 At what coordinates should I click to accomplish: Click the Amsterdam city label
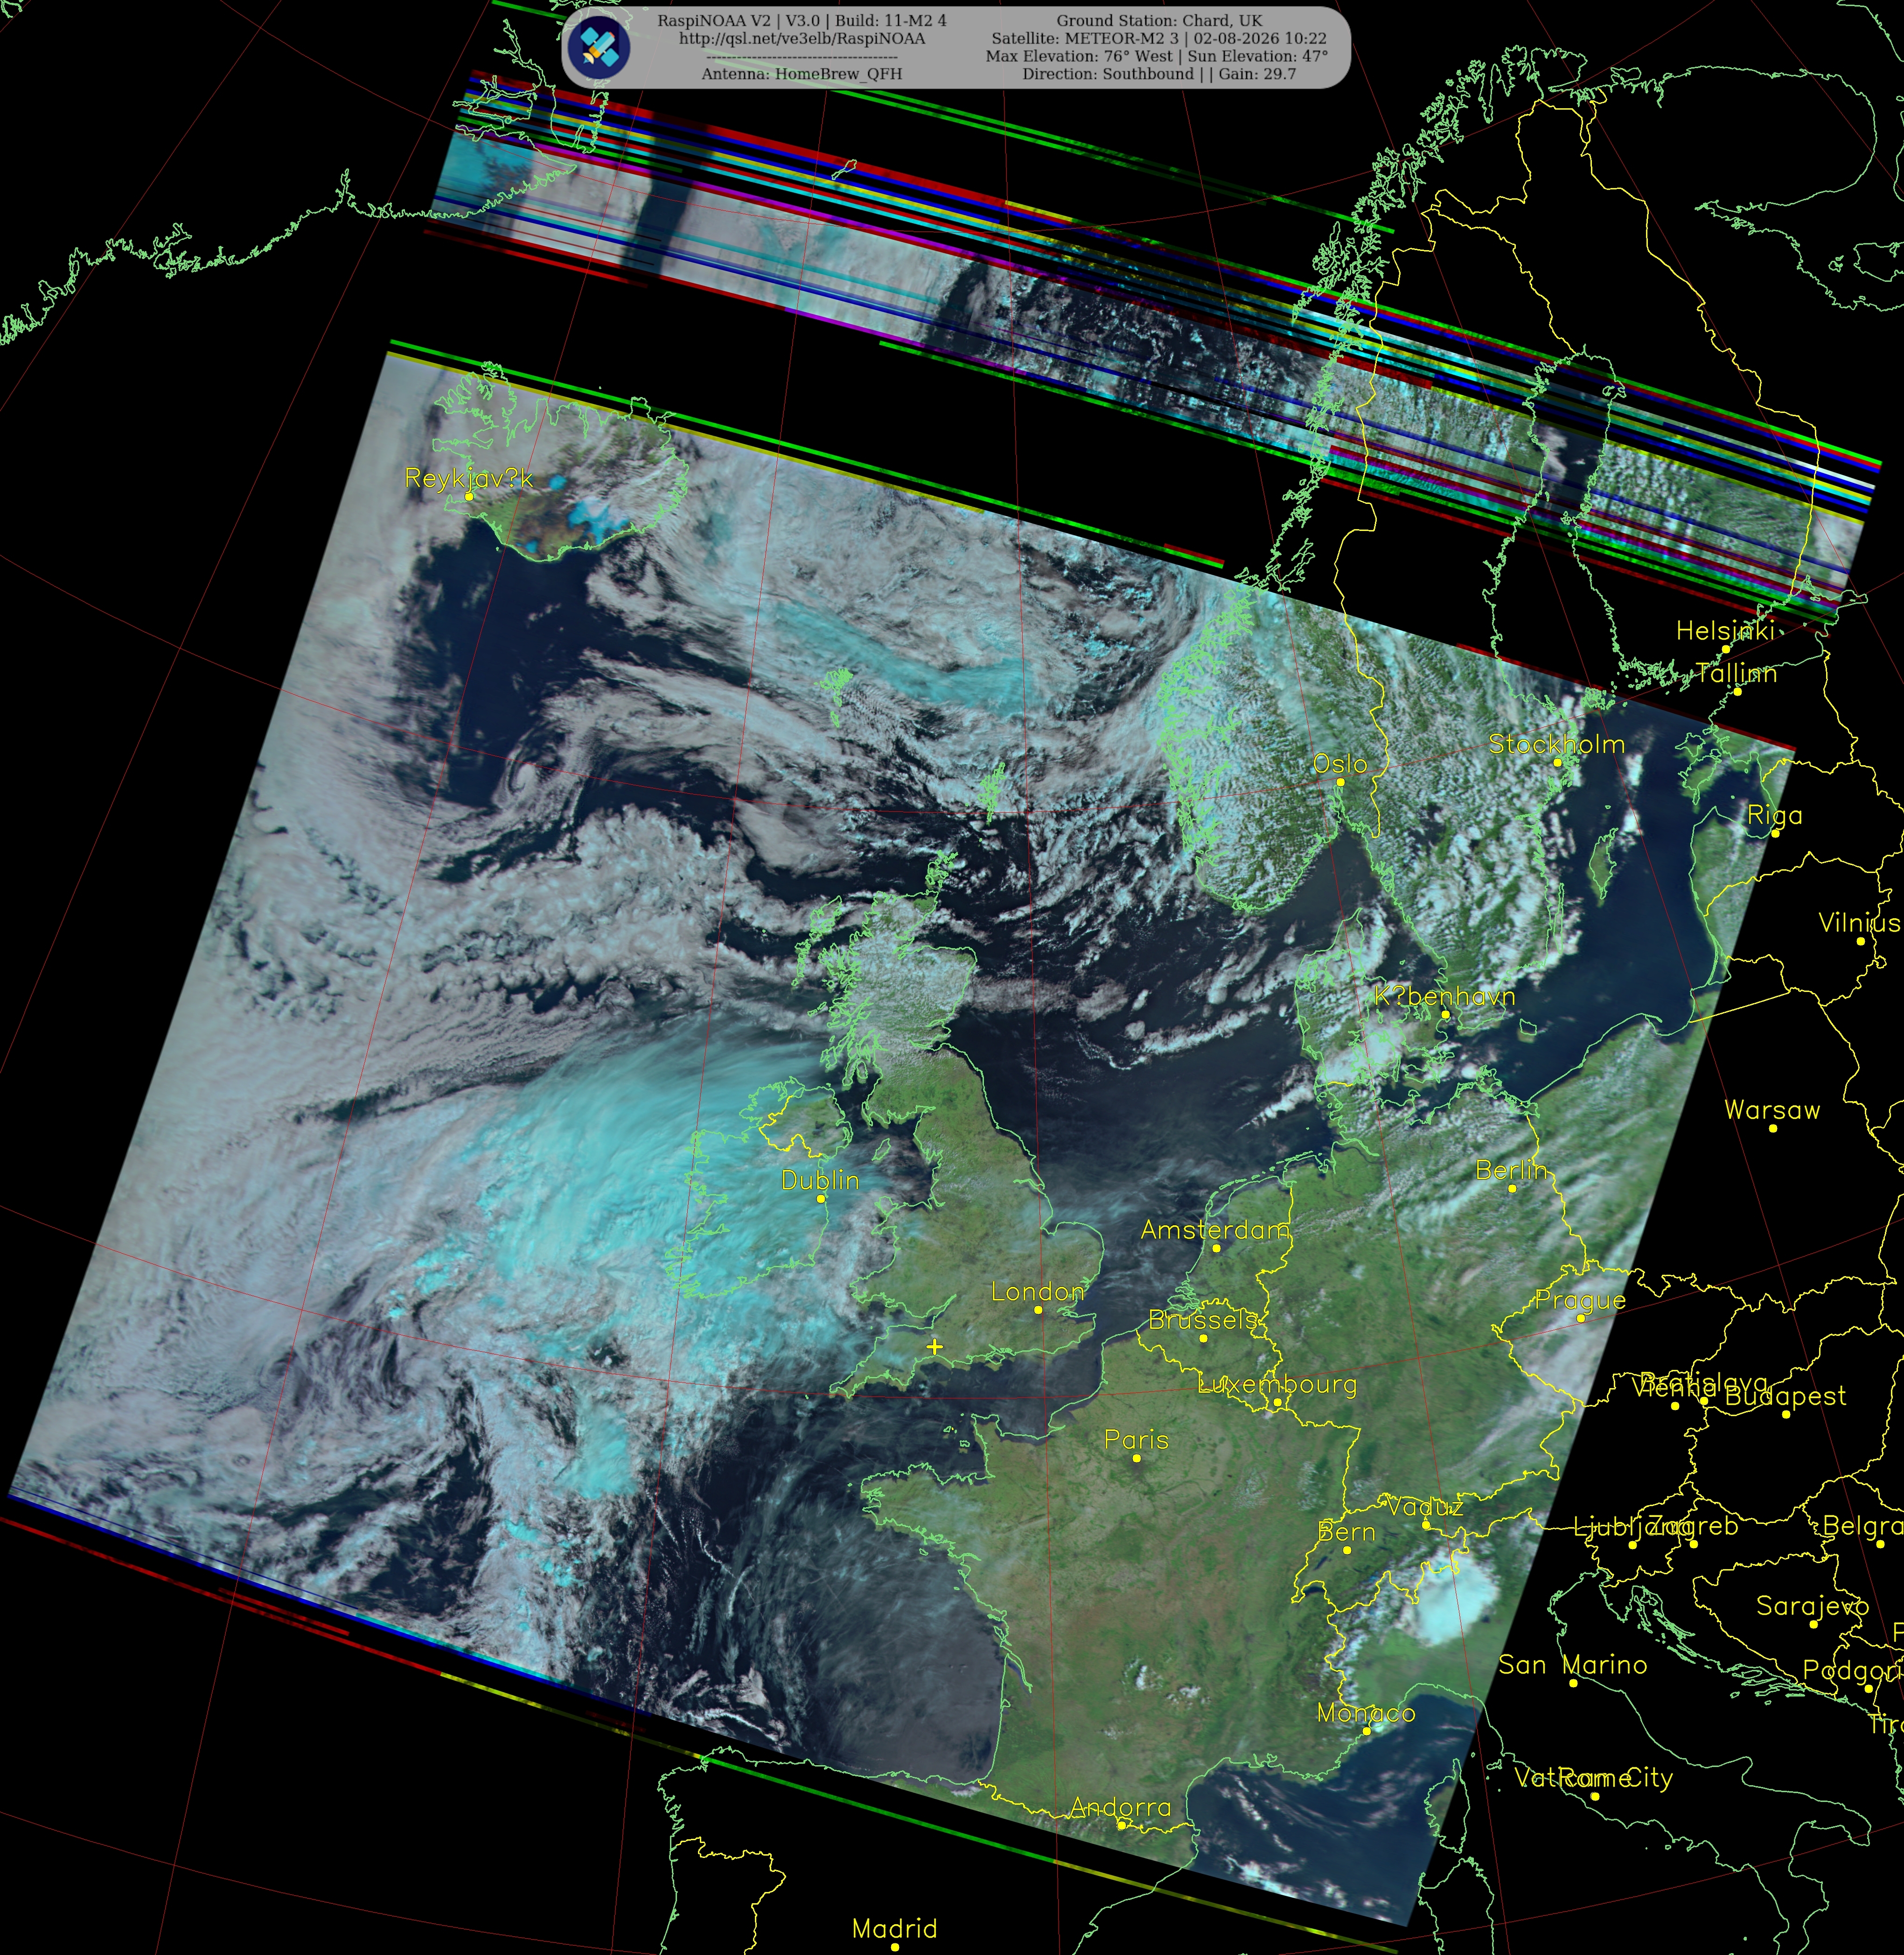pos(1216,1230)
